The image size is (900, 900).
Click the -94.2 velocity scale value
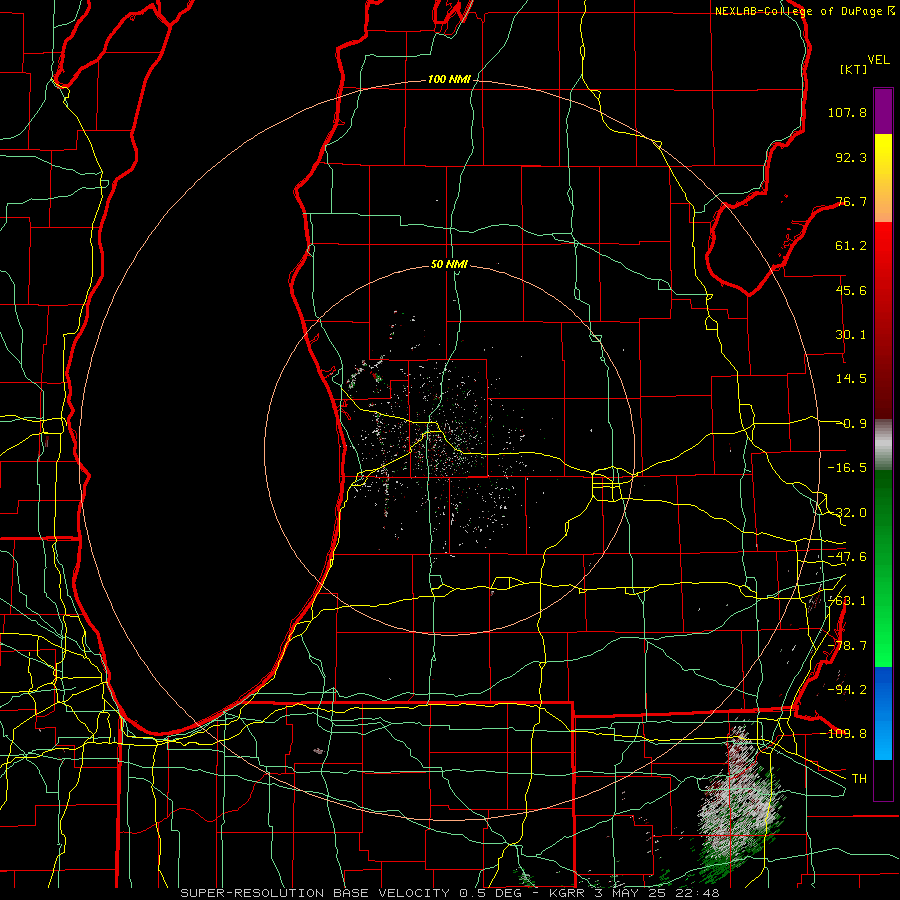(x=847, y=689)
